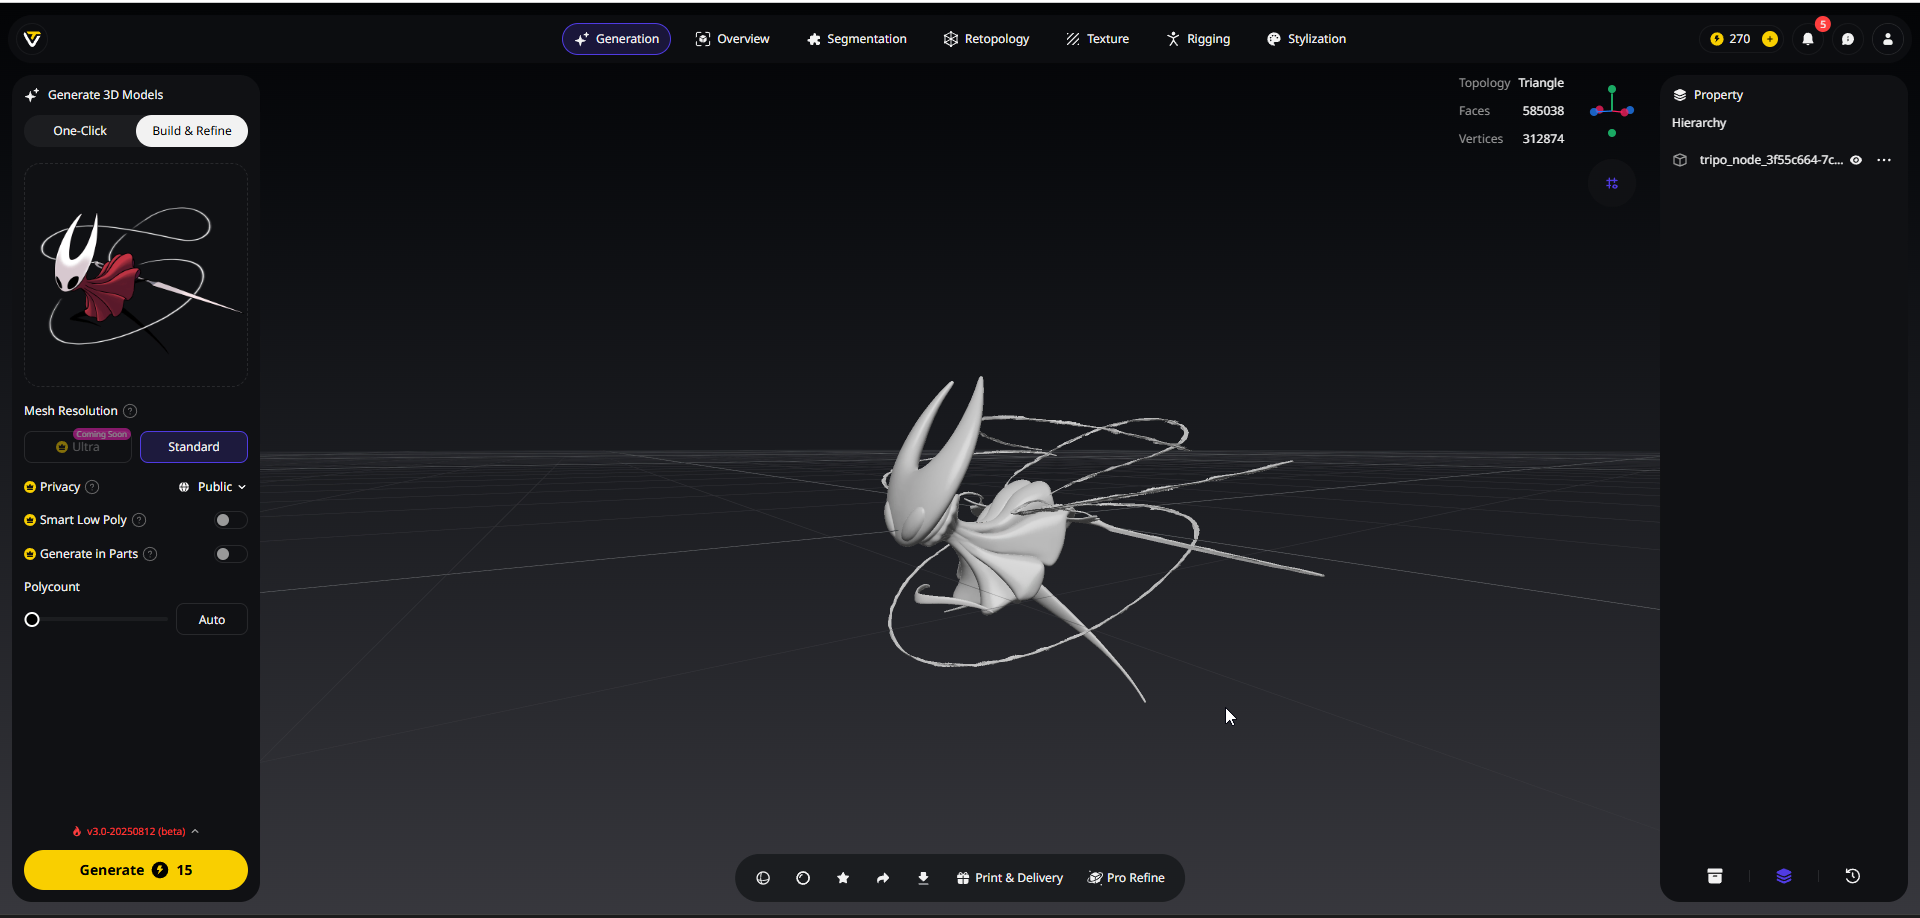
Task: Open the archive box icon in Property panel
Action: [1715, 876]
